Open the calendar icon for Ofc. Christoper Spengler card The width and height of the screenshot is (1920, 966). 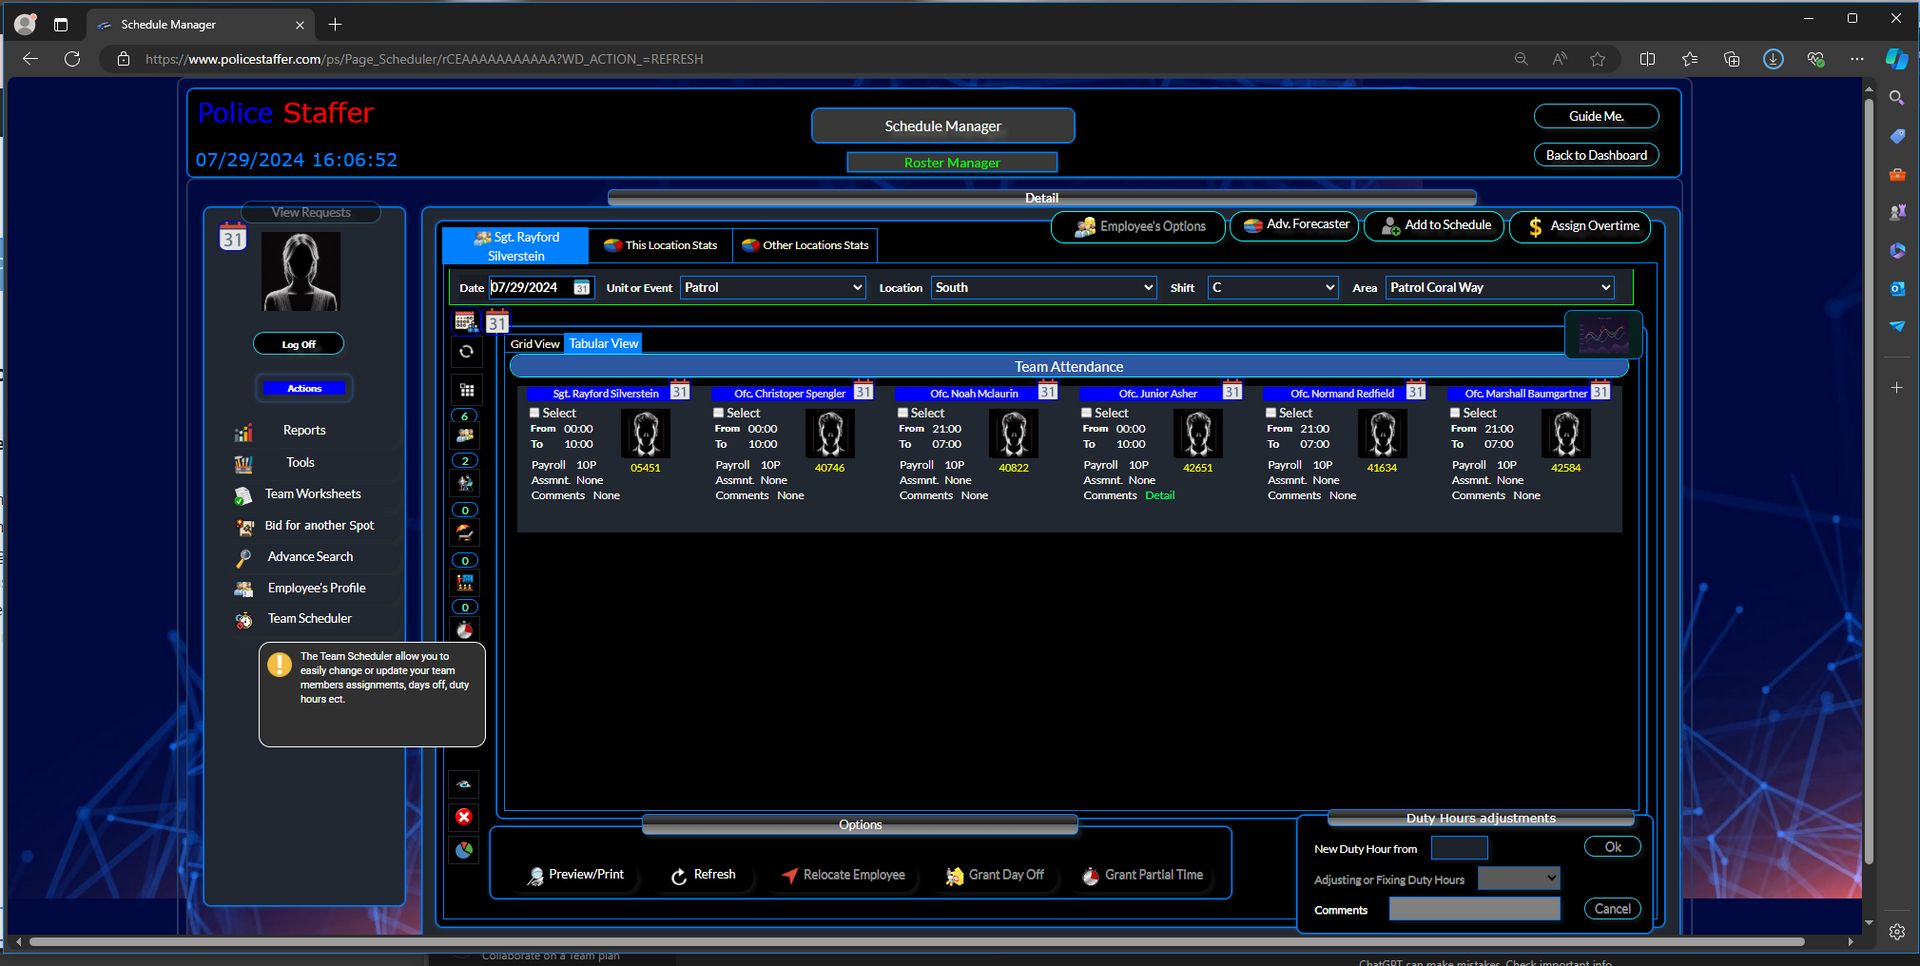point(864,391)
